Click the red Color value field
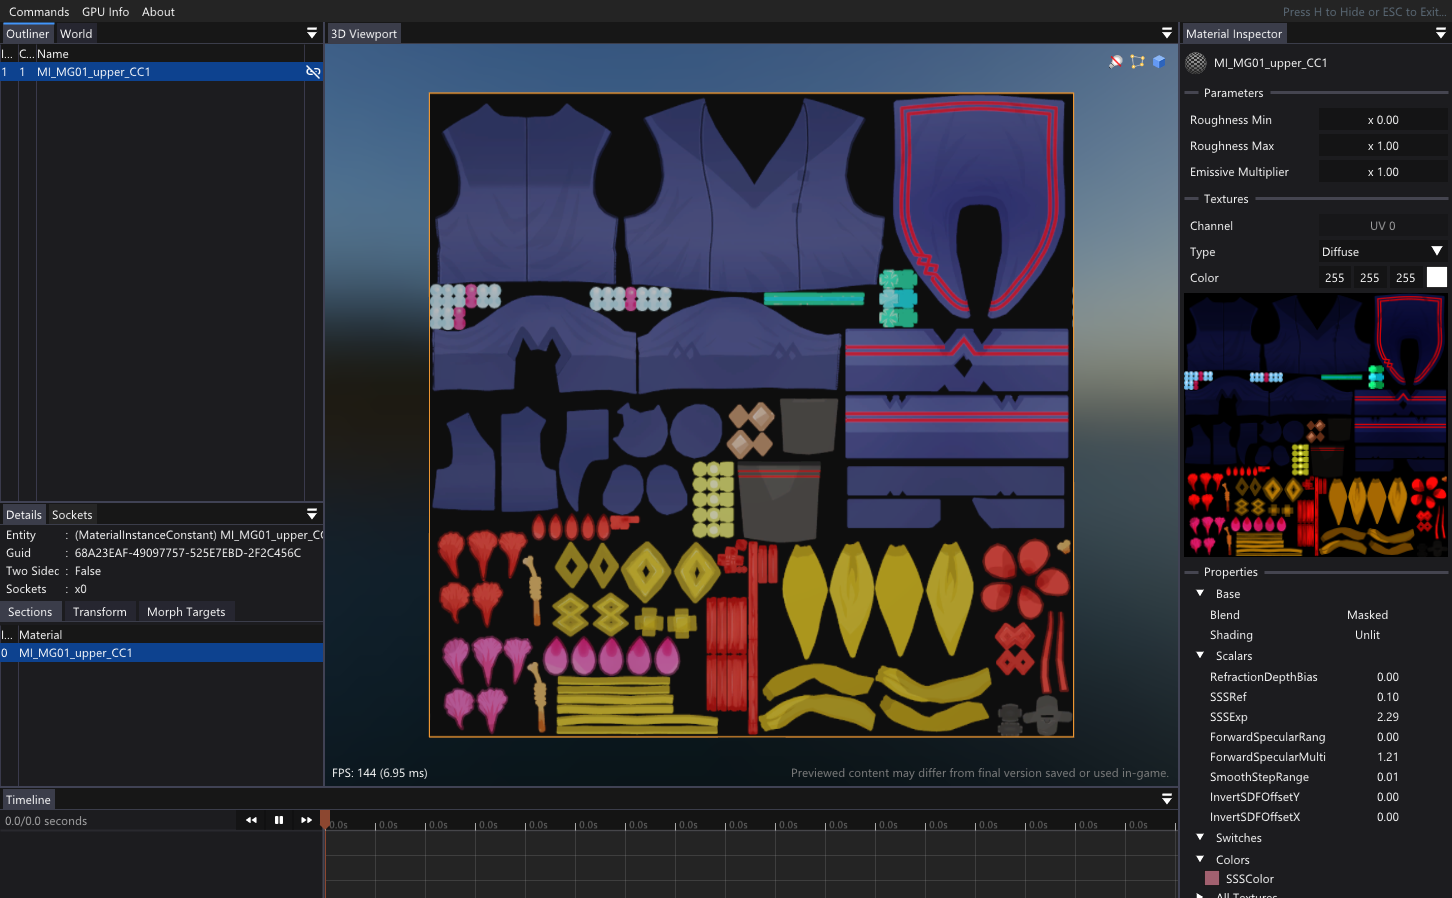 1335,278
